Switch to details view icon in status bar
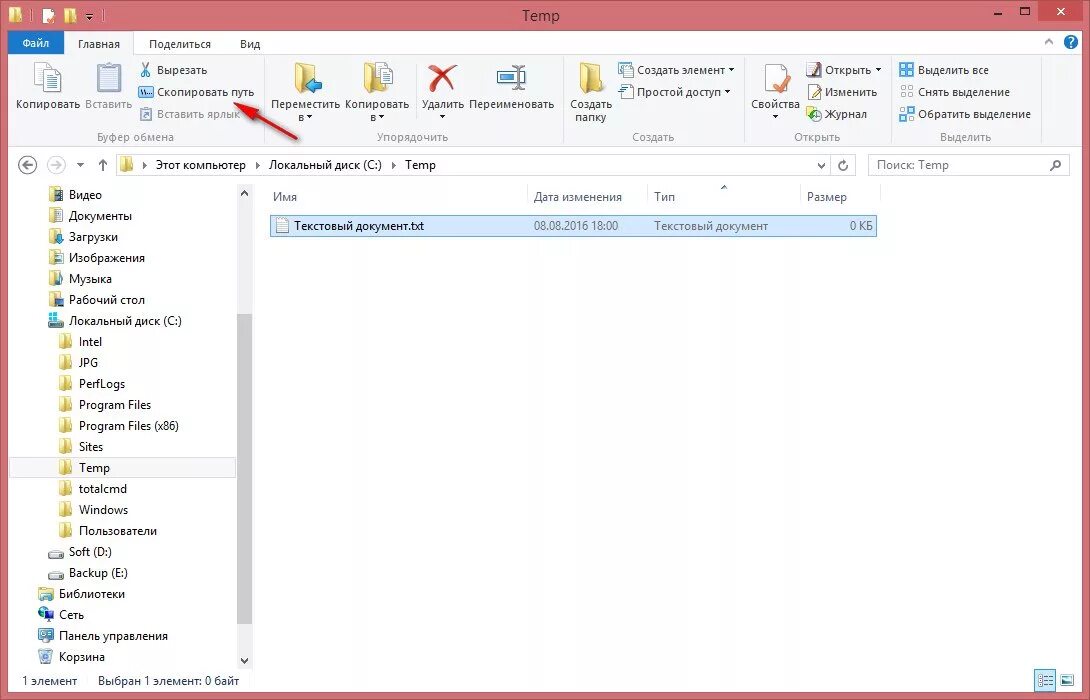Image resolution: width=1090 pixels, height=700 pixels. click(1045, 681)
